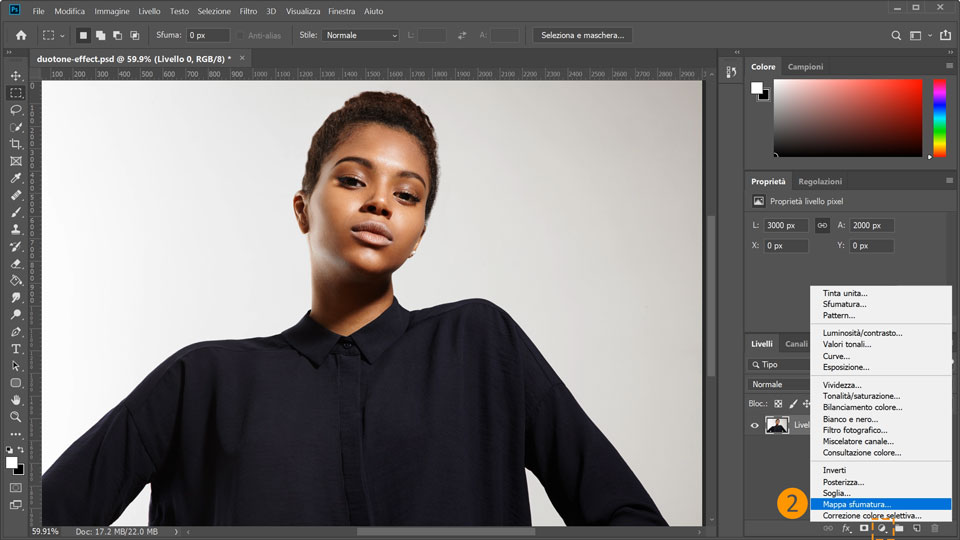The height and width of the screenshot is (540, 960).
Task: Expand the toolbar with double arrows
Action: point(9,53)
